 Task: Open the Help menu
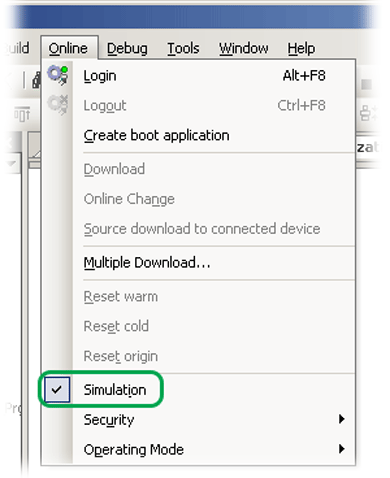tap(301, 49)
